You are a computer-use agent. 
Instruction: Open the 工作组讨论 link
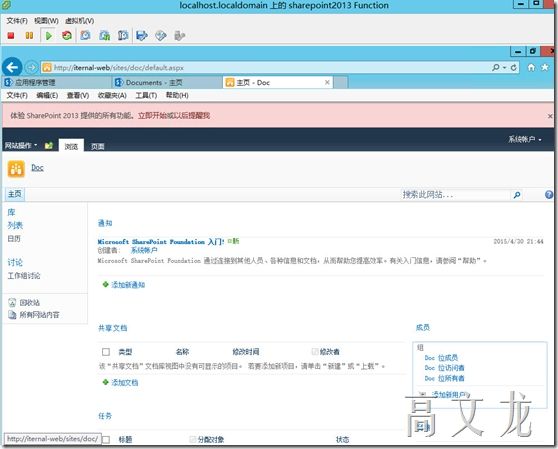(x=24, y=276)
